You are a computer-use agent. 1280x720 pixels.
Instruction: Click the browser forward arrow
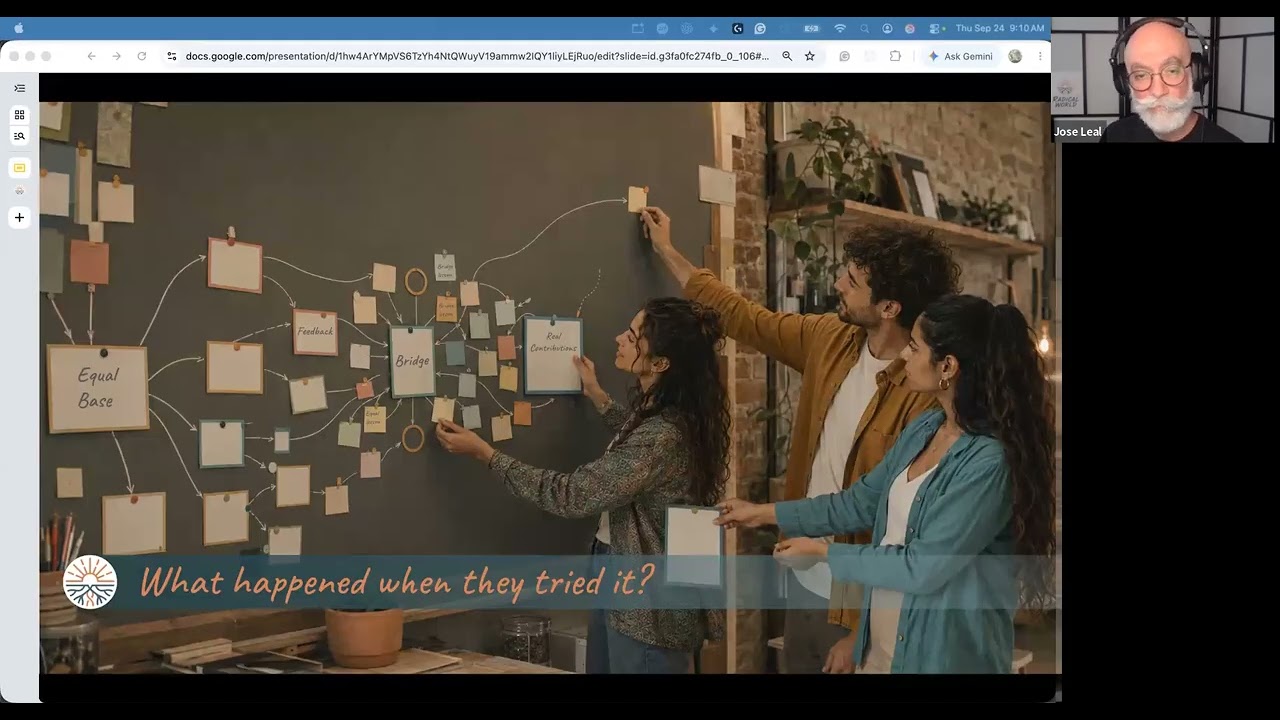(117, 56)
